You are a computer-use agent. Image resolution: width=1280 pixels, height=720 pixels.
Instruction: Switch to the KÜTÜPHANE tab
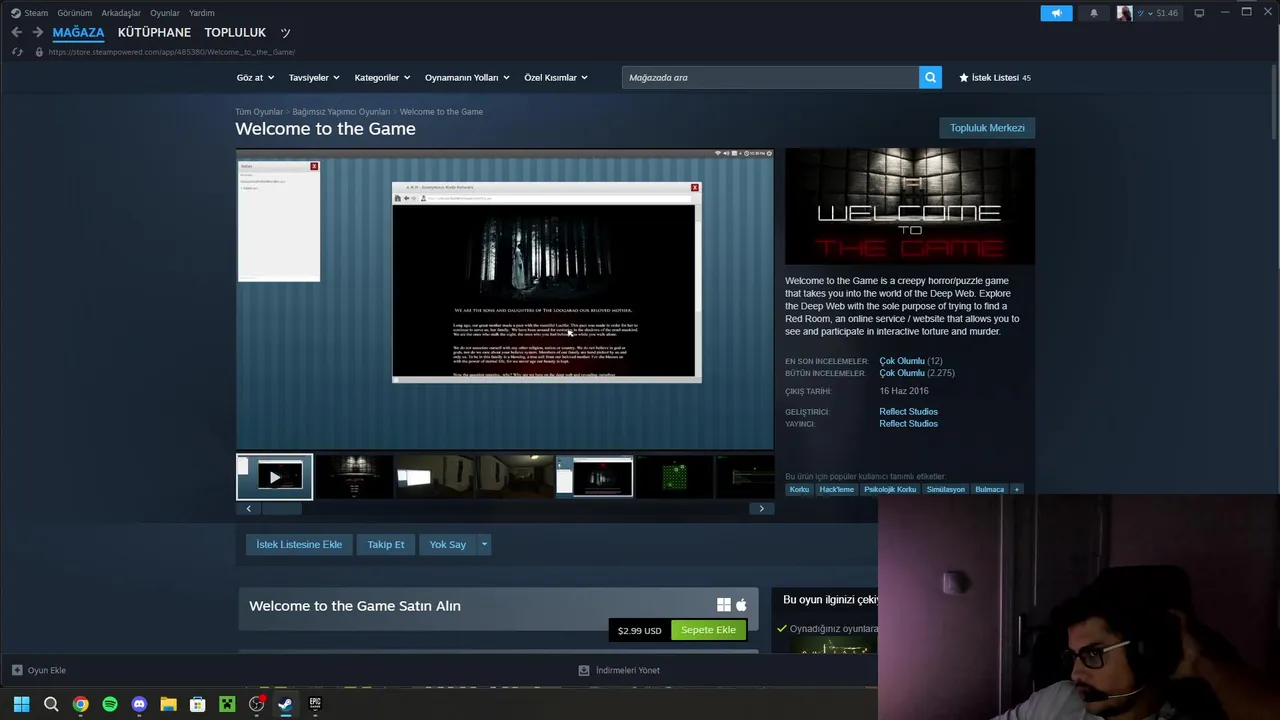[x=154, y=32]
